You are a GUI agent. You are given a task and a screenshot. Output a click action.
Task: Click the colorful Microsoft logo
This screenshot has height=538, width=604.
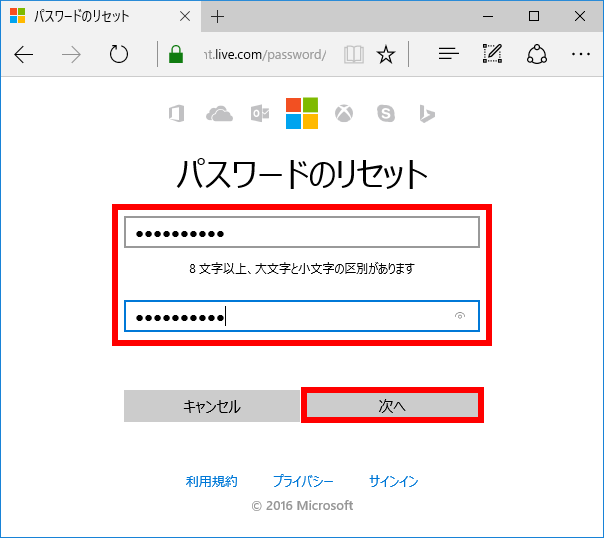coord(302,113)
